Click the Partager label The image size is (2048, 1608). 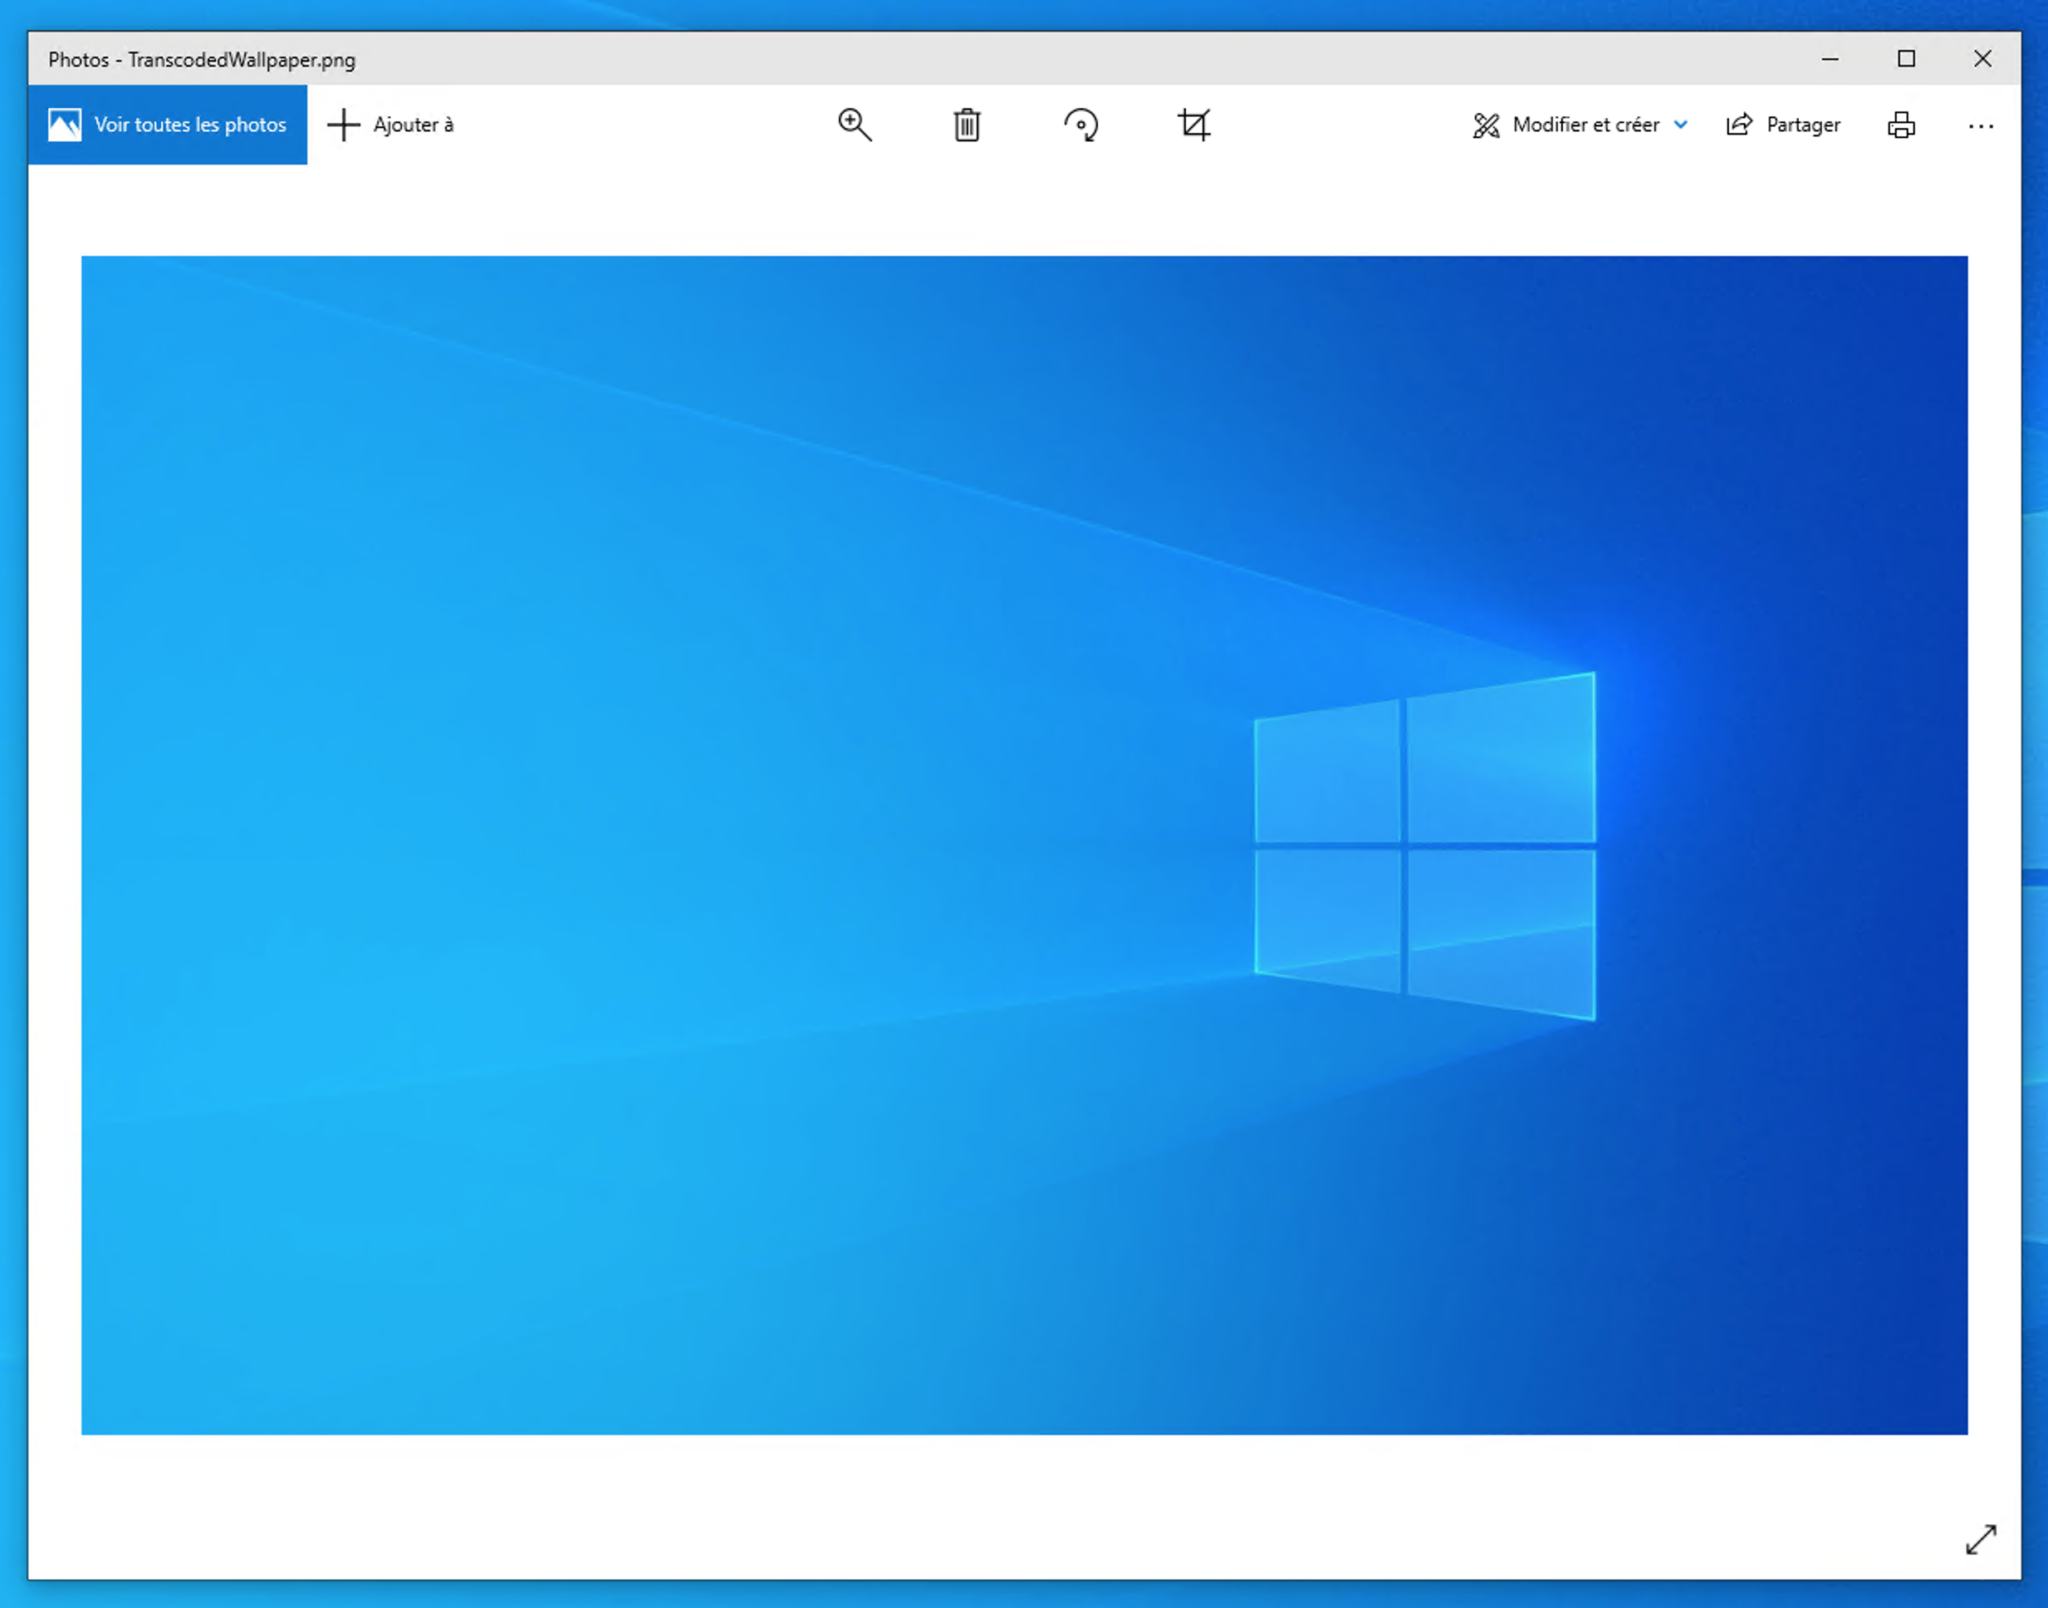[x=1803, y=124]
